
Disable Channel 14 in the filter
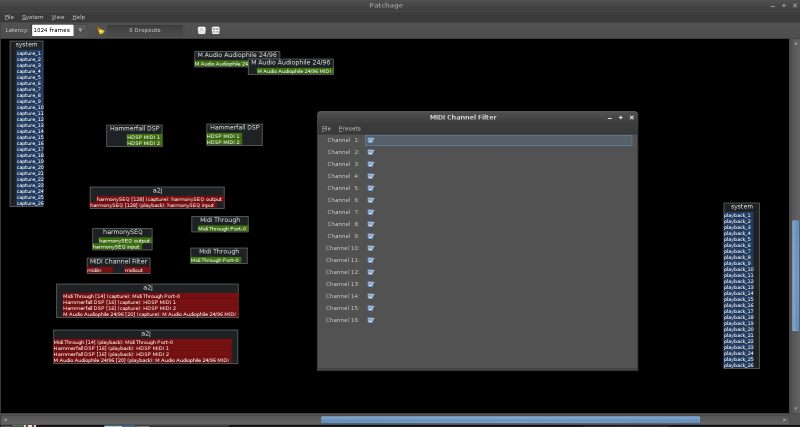click(x=371, y=296)
